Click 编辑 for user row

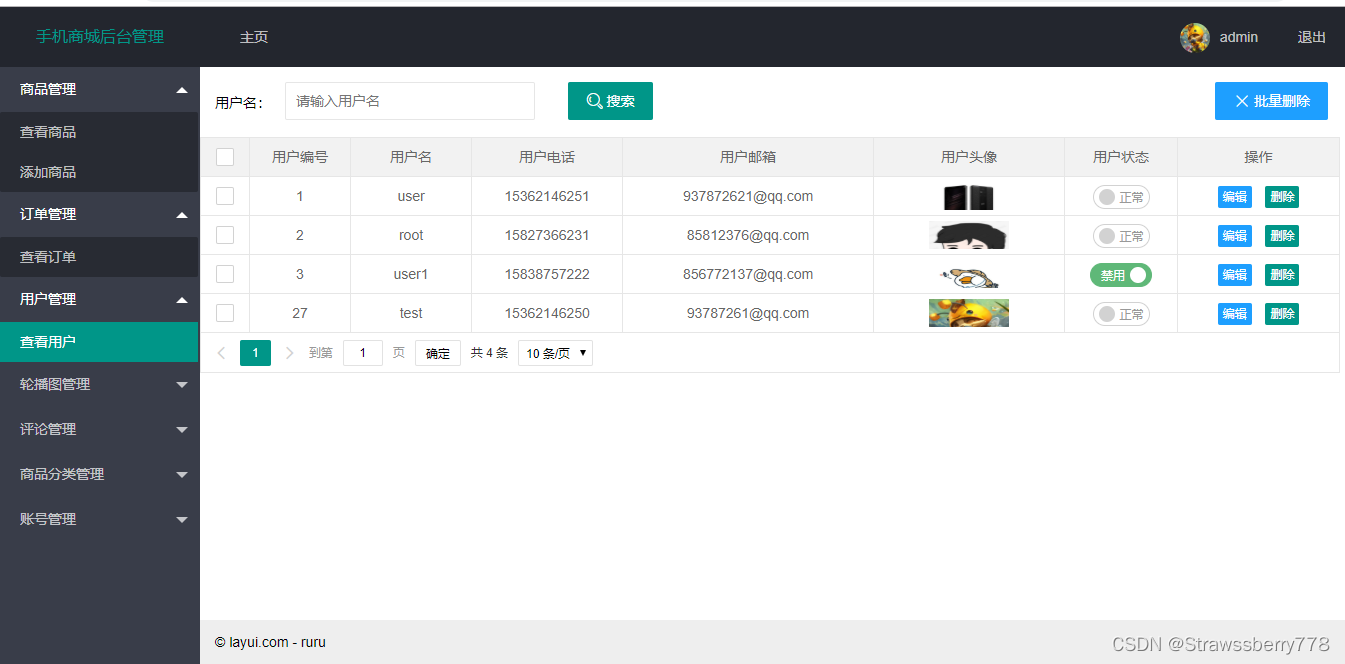[x=1235, y=197]
